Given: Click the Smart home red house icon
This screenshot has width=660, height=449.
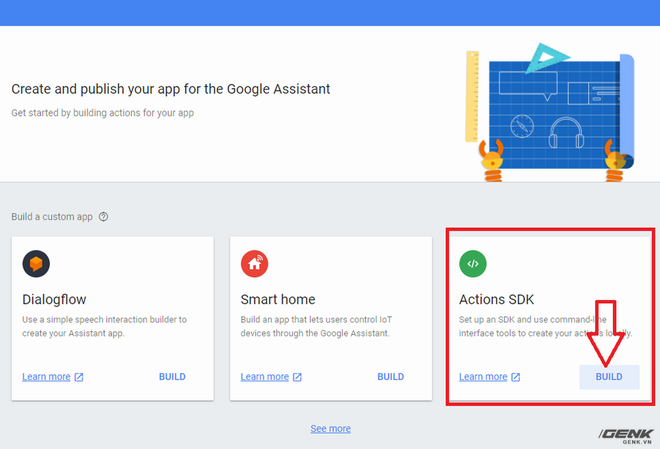Looking at the screenshot, I should point(254,264).
